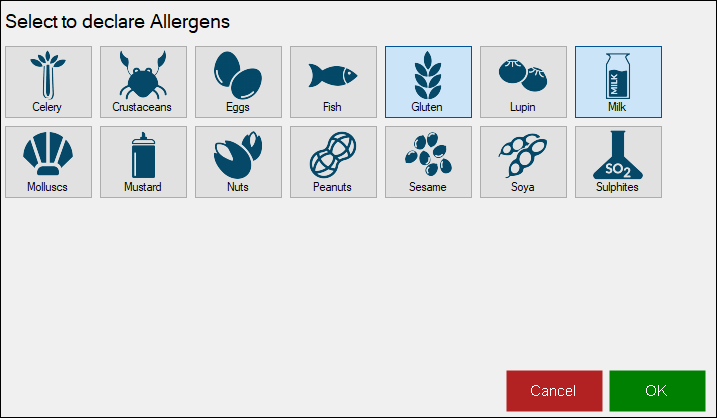Turn off the selected Milk allergen

click(618, 82)
